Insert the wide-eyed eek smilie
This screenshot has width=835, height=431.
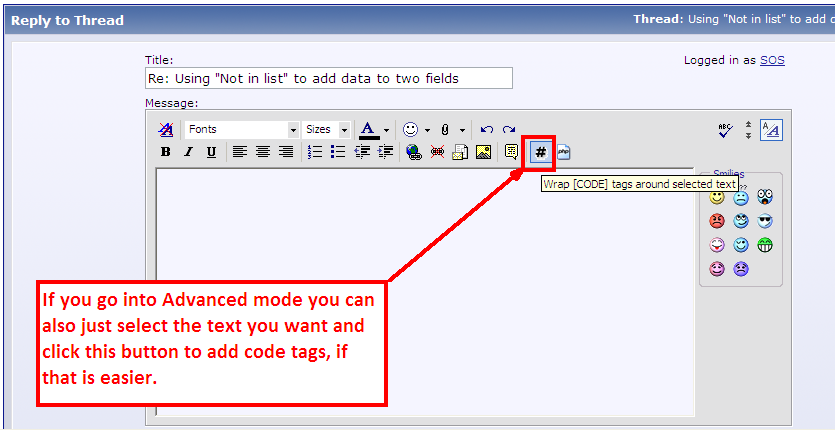pyautogui.click(x=765, y=197)
